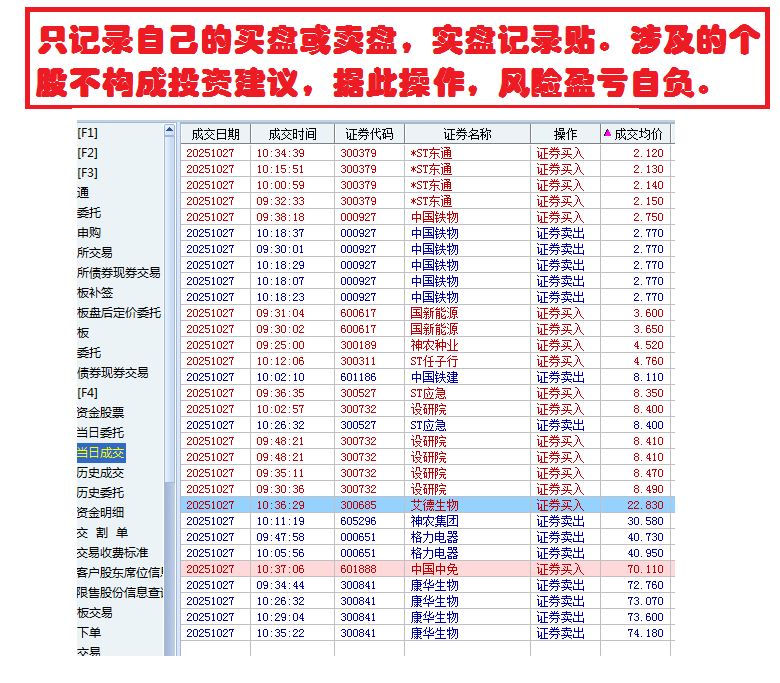Select the [F2] sidebar entry
The width and height of the screenshot is (780, 683).
[88, 153]
